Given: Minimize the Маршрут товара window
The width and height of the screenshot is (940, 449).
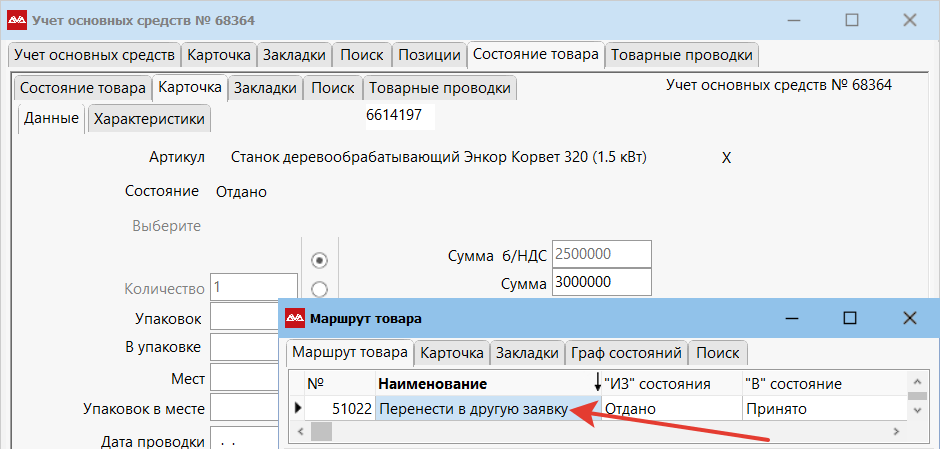Looking at the screenshot, I should (789, 318).
